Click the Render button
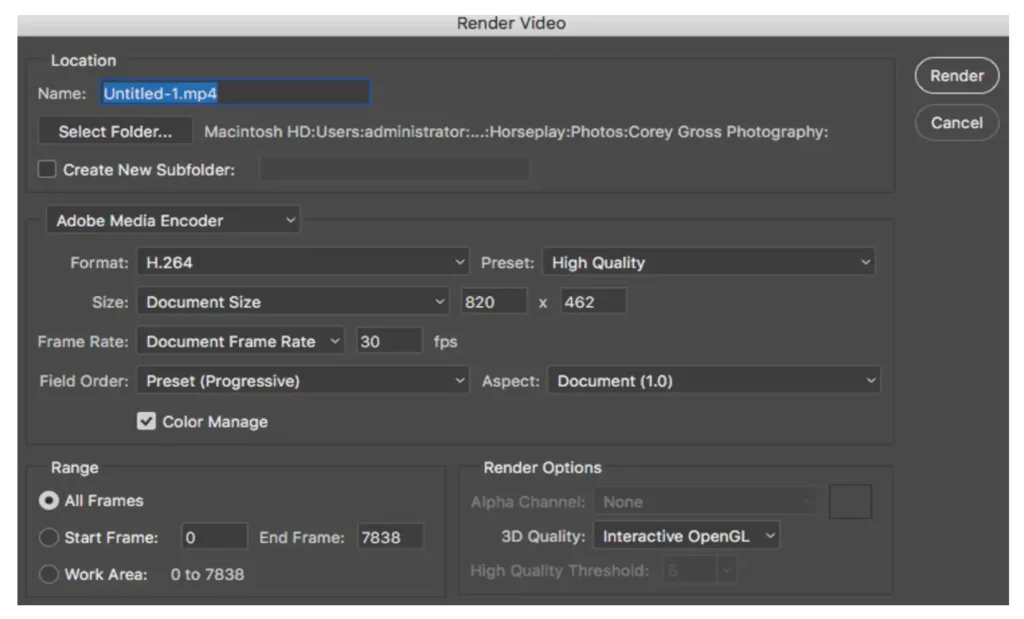Screen dimensions: 1024x619 click(956, 76)
